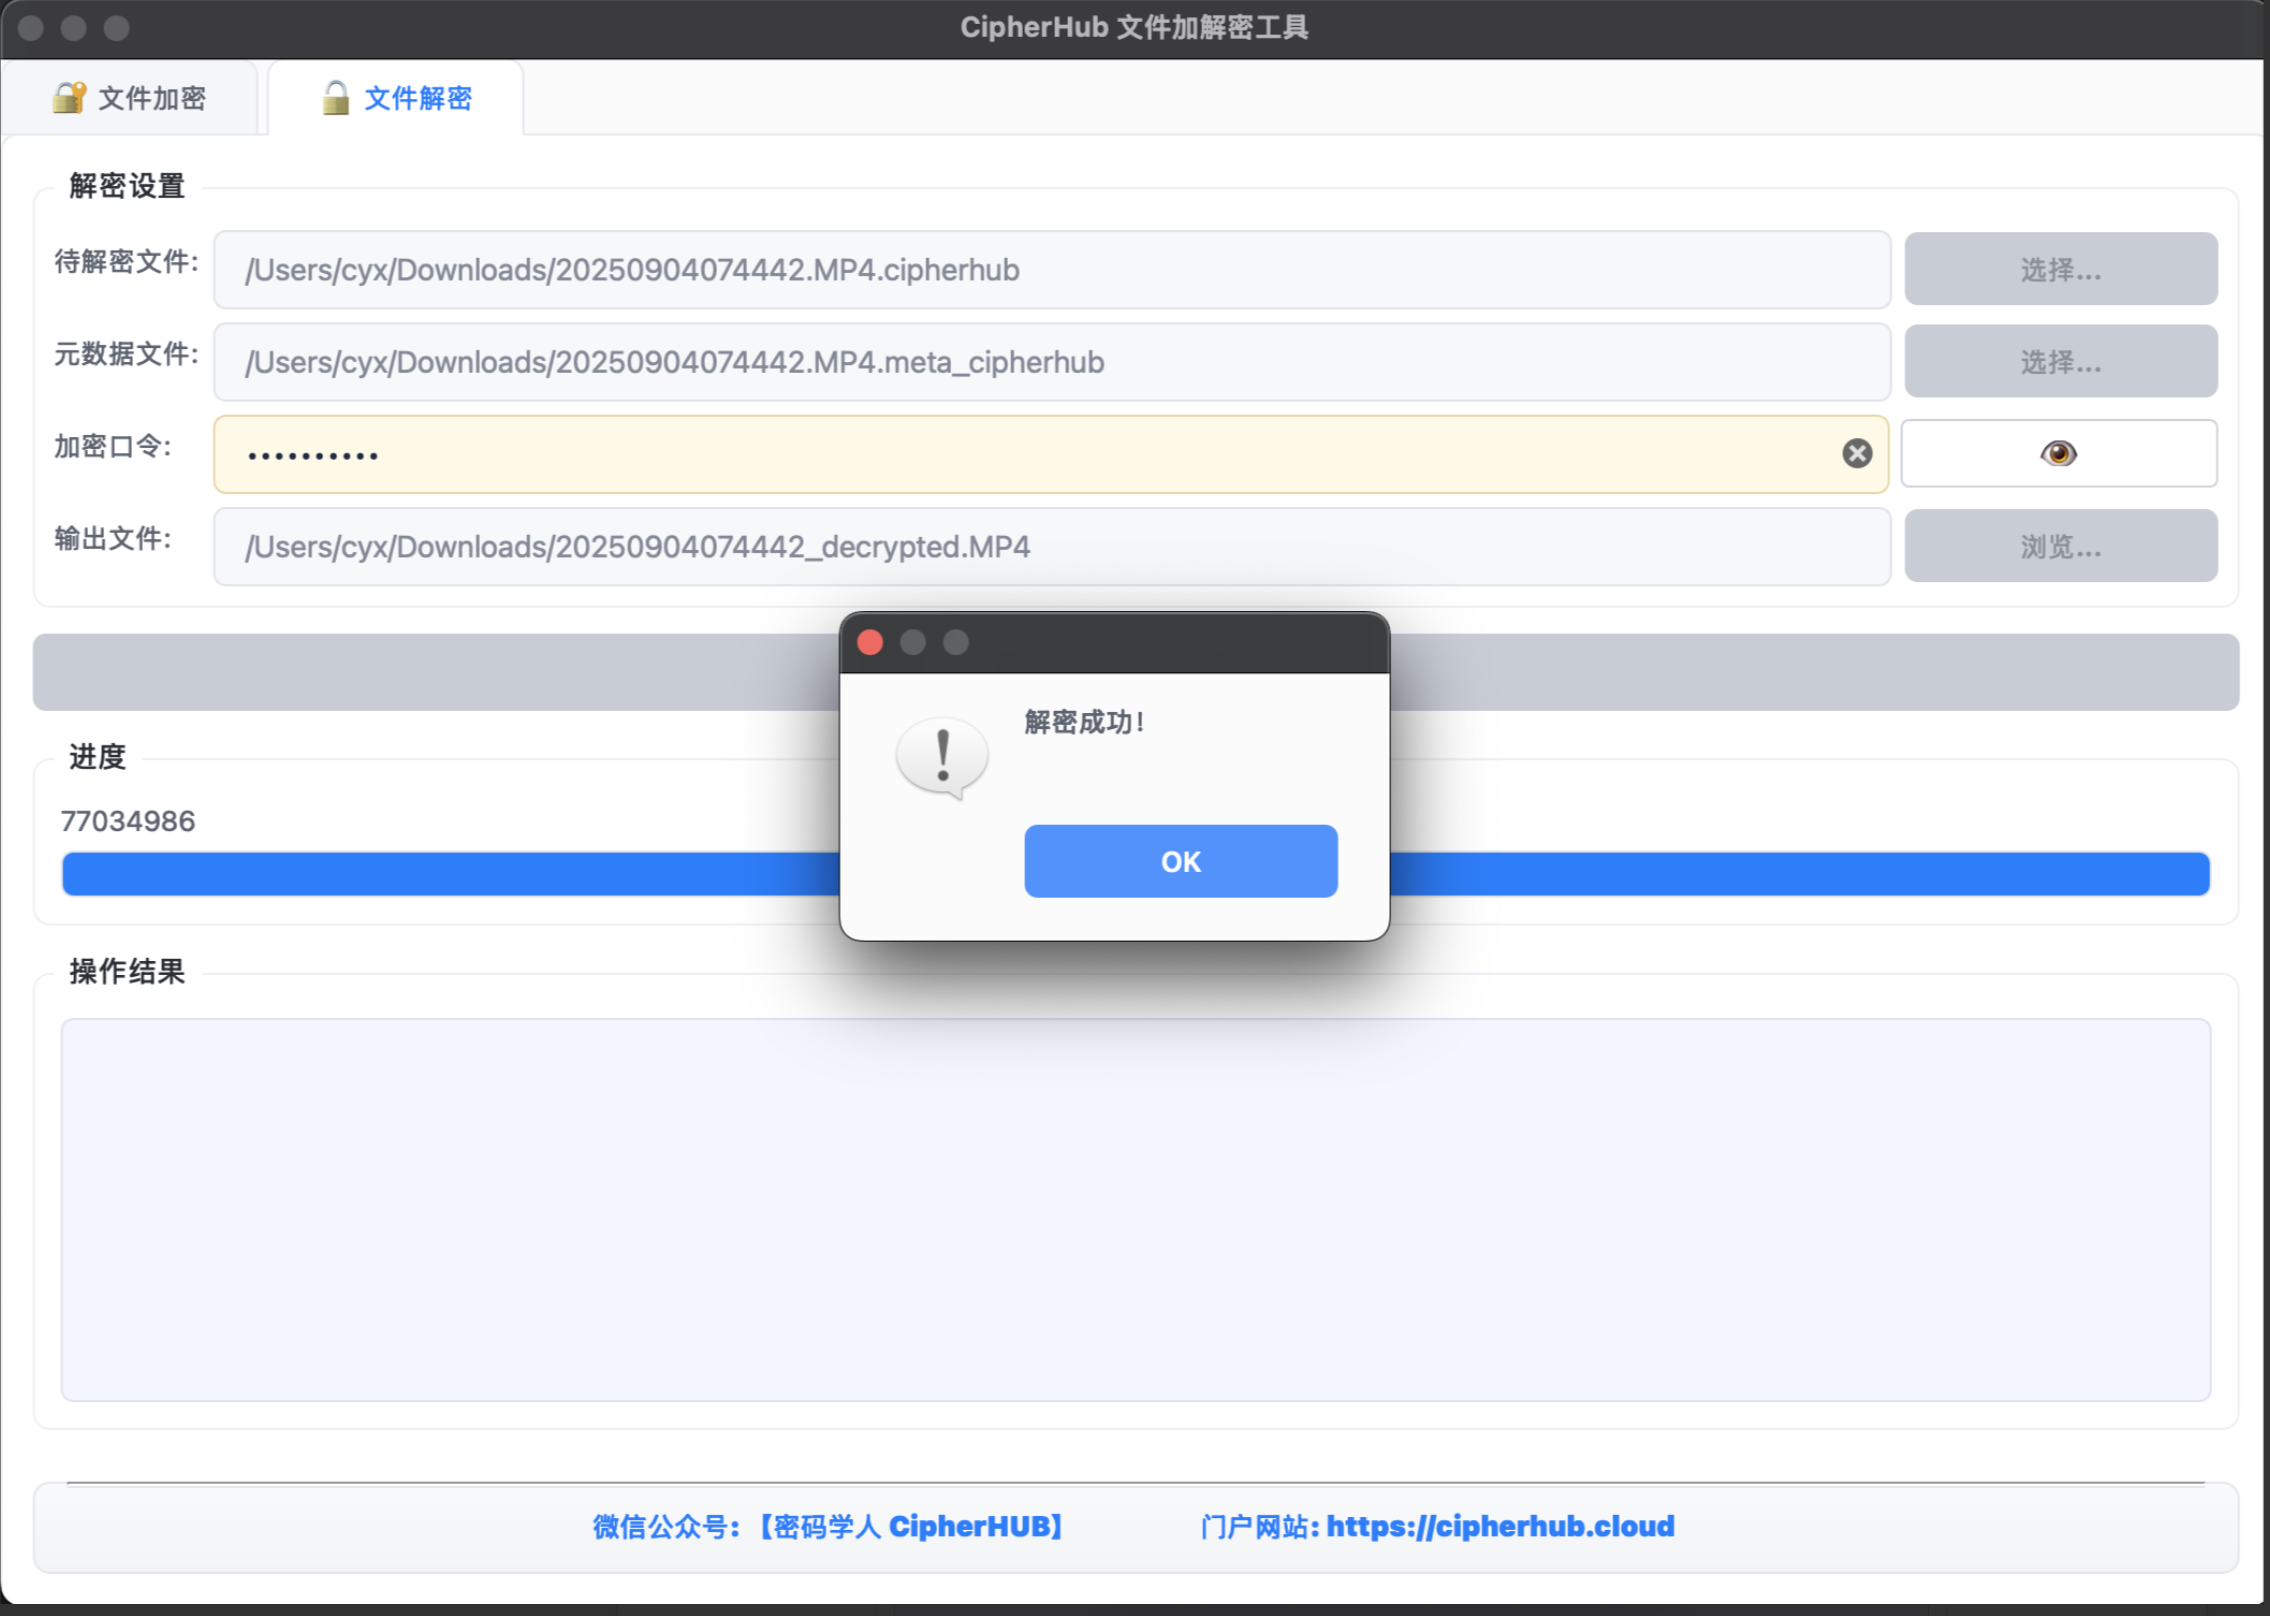
Task: Click 选择 button for 元数据文件
Action: click(x=2060, y=361)
